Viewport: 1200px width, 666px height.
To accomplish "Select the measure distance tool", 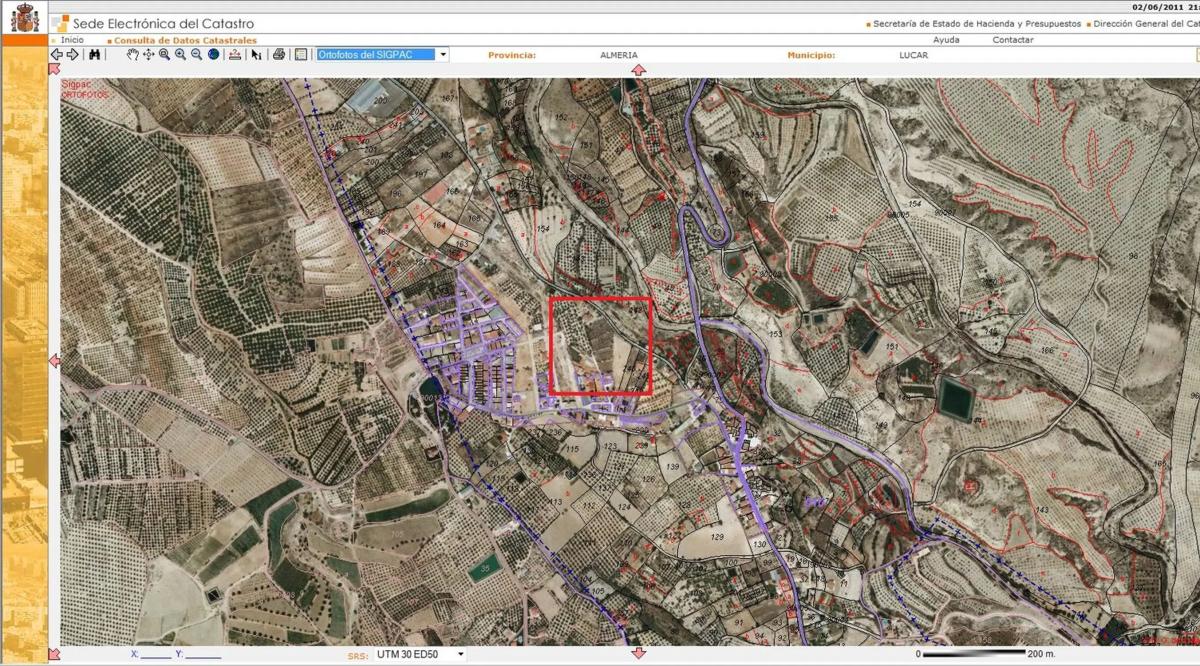I will click(x=235, y=55).
